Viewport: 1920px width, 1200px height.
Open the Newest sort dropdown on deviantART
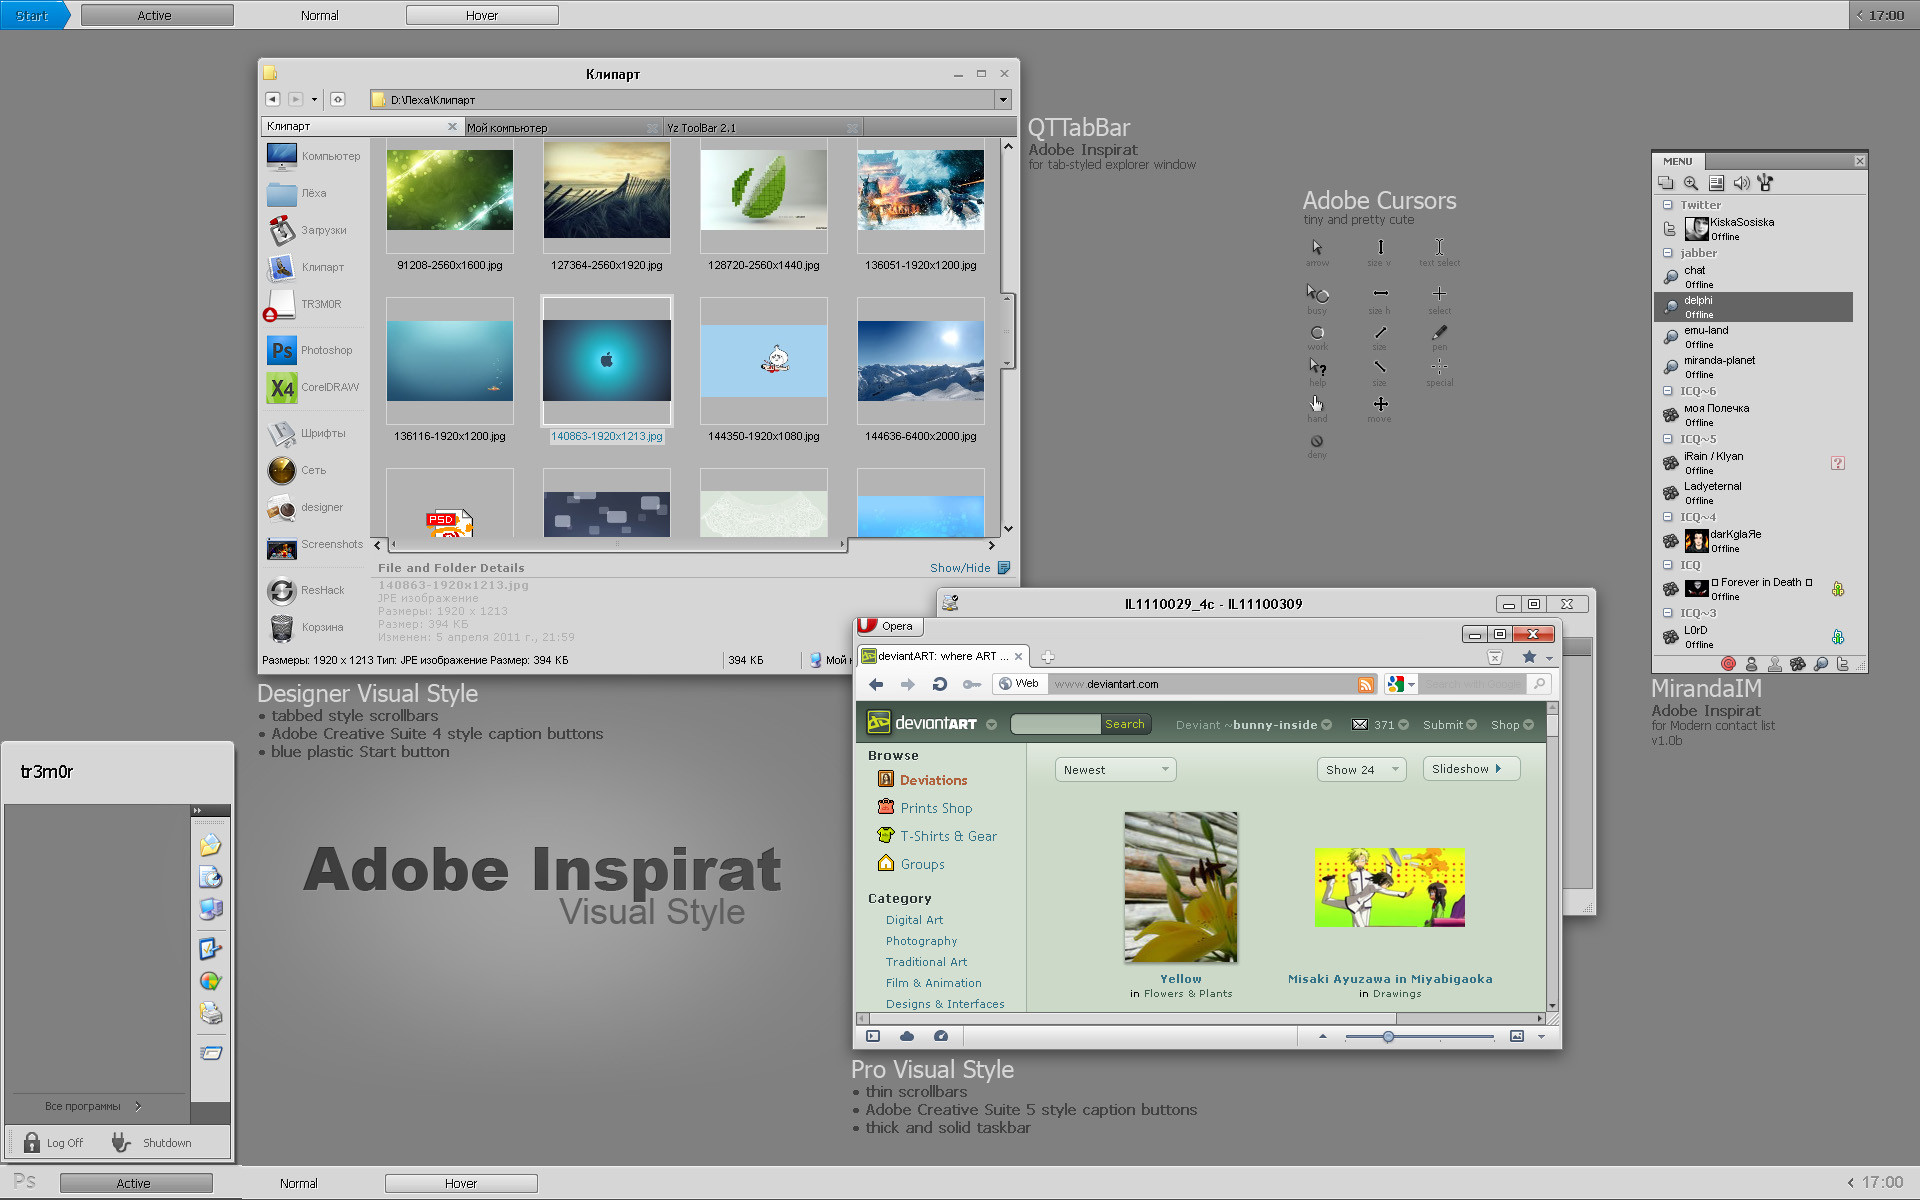click(x=1115, y=769)
